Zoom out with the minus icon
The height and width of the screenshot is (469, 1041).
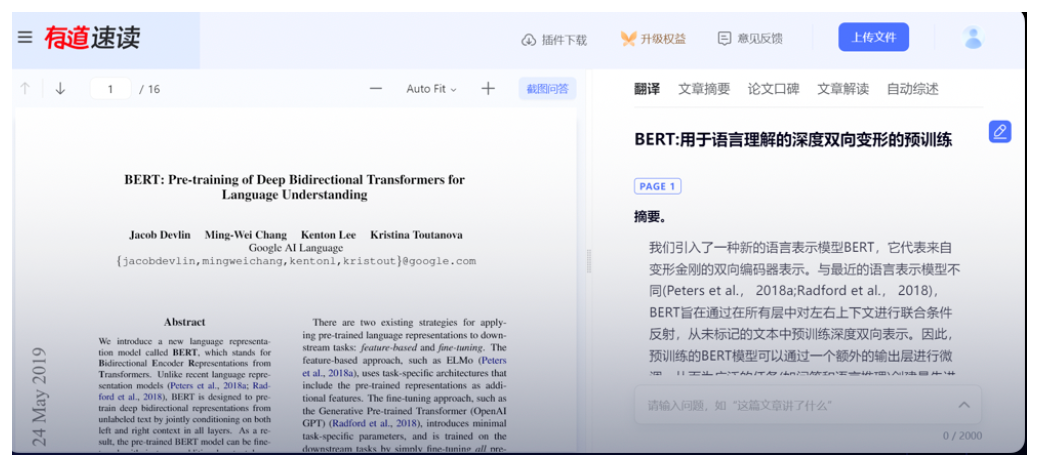pos(376,88)
